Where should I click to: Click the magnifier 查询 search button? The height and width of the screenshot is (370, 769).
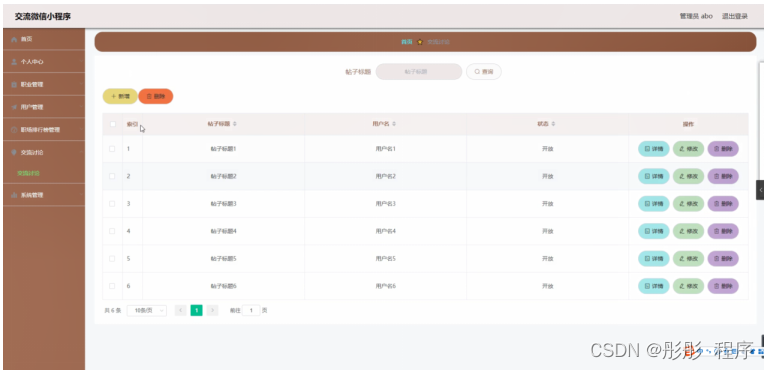[x=484, y=72]
